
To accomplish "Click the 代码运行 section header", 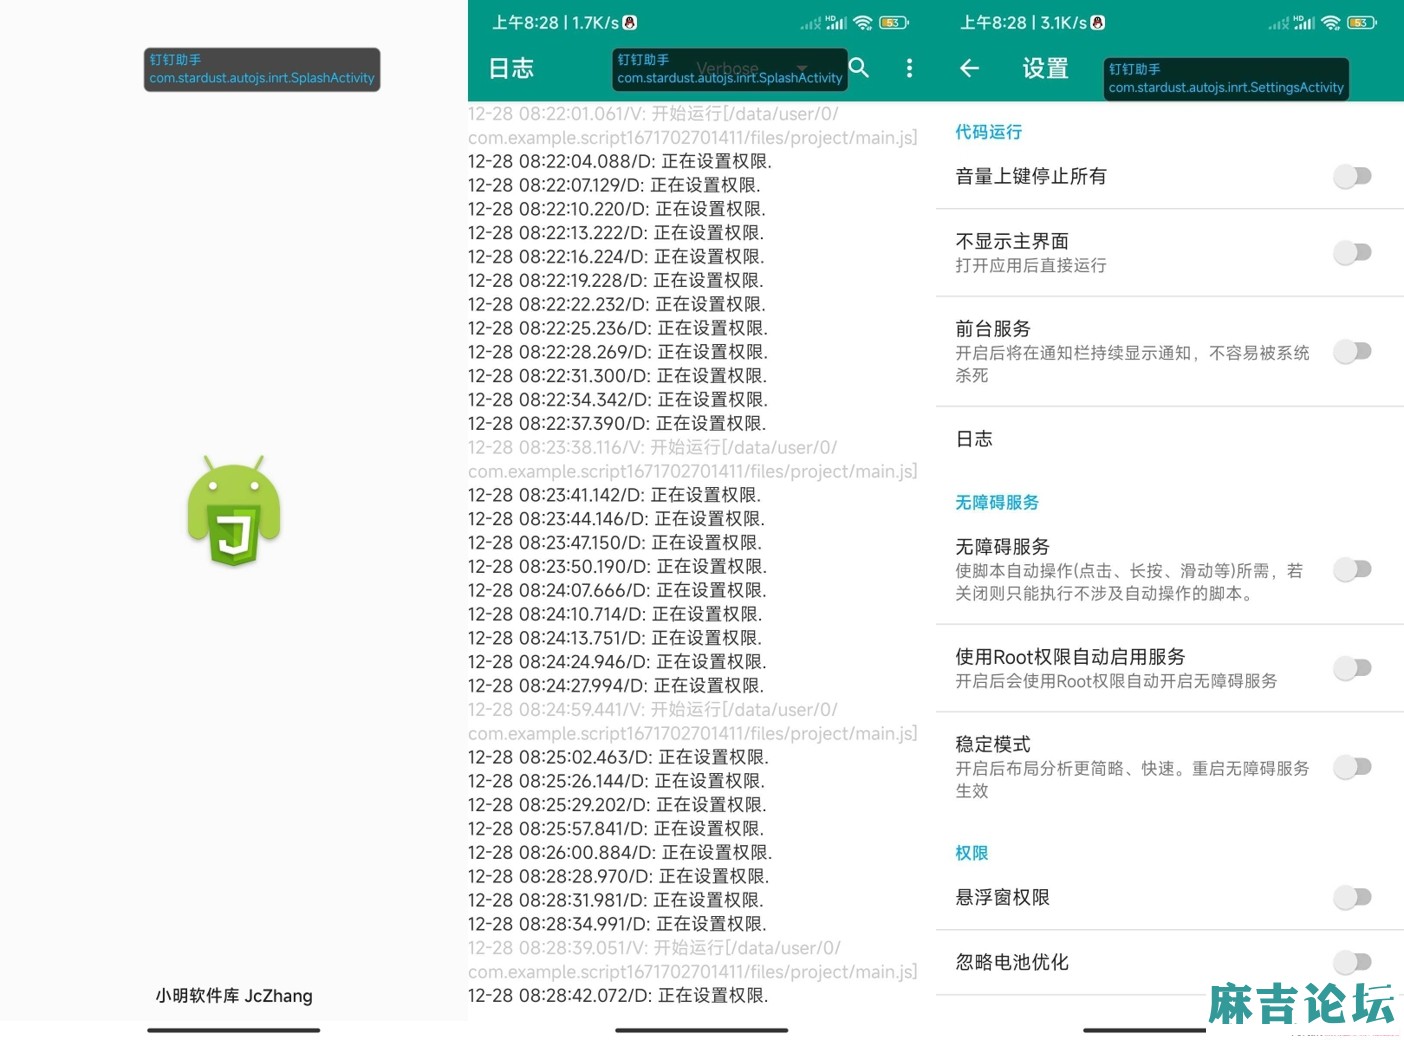I will [x=988, y=132].
